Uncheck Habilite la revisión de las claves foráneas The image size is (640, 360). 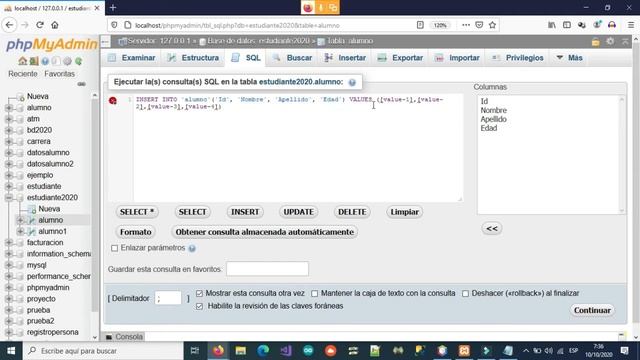pyautogui.click(x=199, y=306)
